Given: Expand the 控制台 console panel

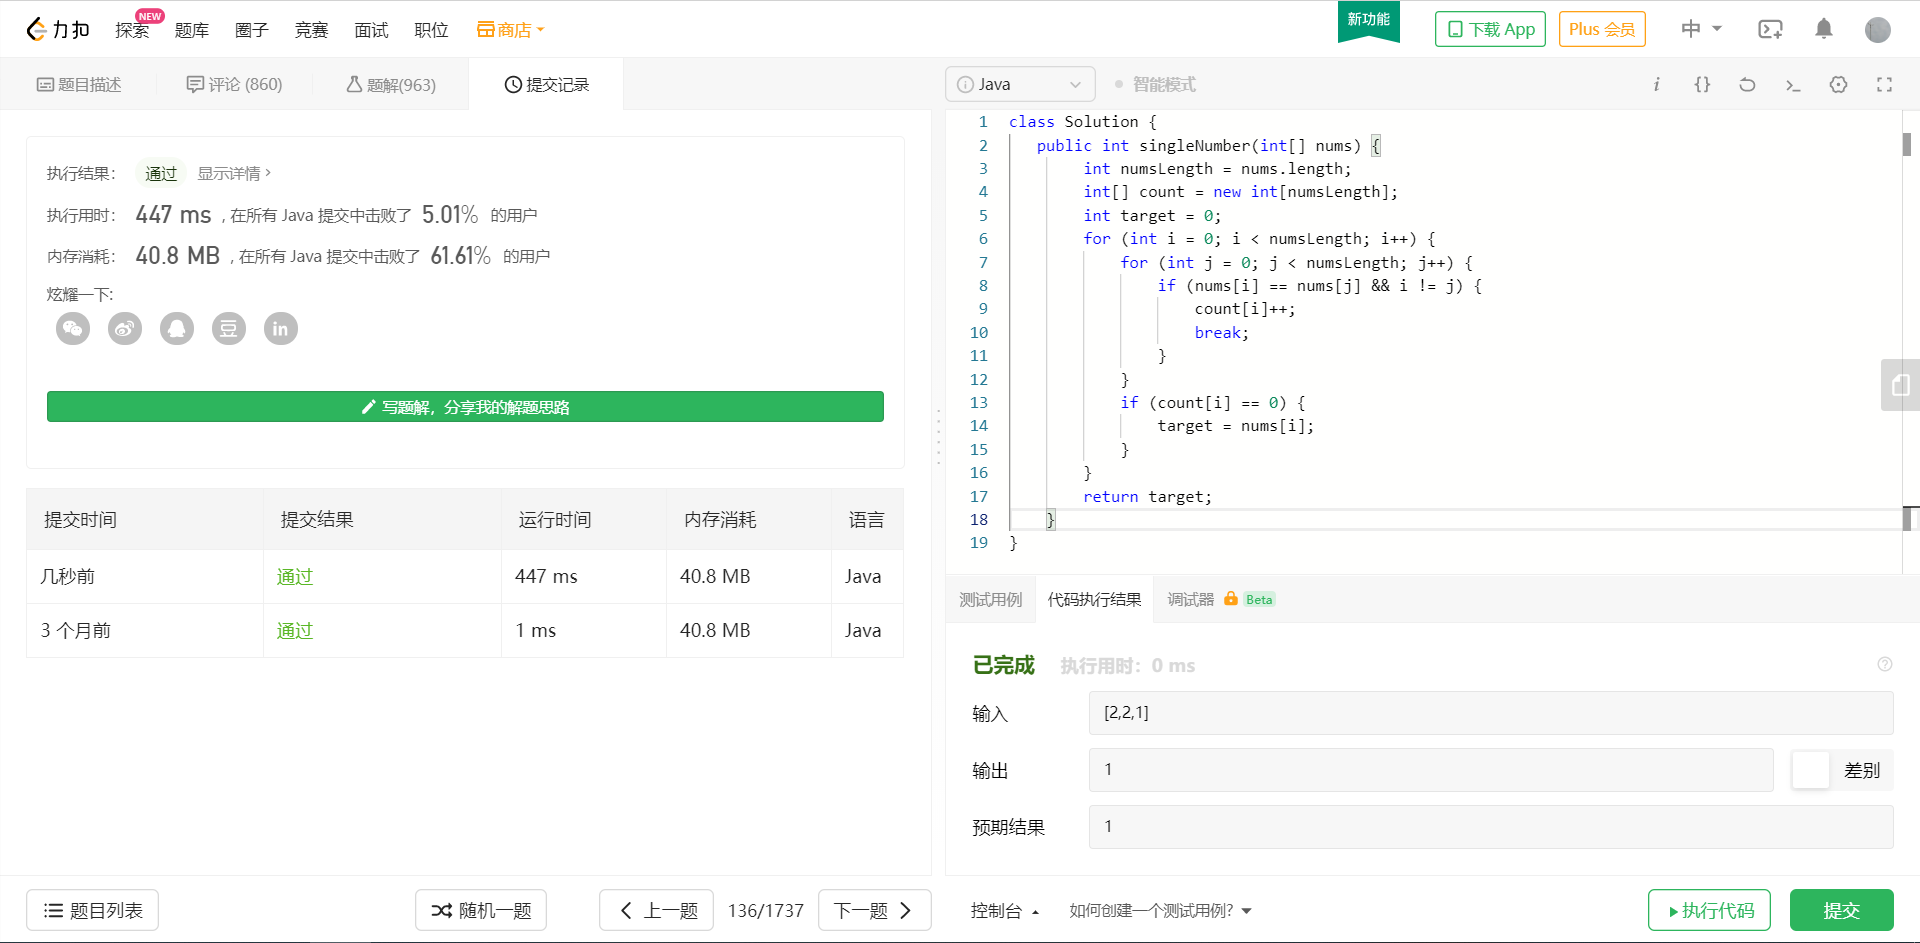Looking at the screenshot, I should pos(1005,910).
